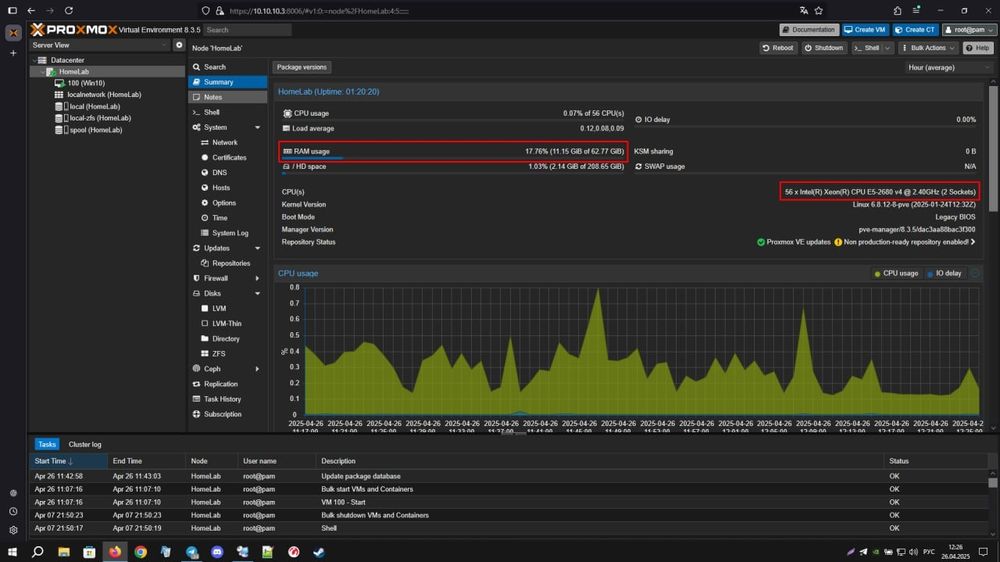The image size is (1000, 562).
Task: Open the Certificates section
Action: tap(229, 158)
